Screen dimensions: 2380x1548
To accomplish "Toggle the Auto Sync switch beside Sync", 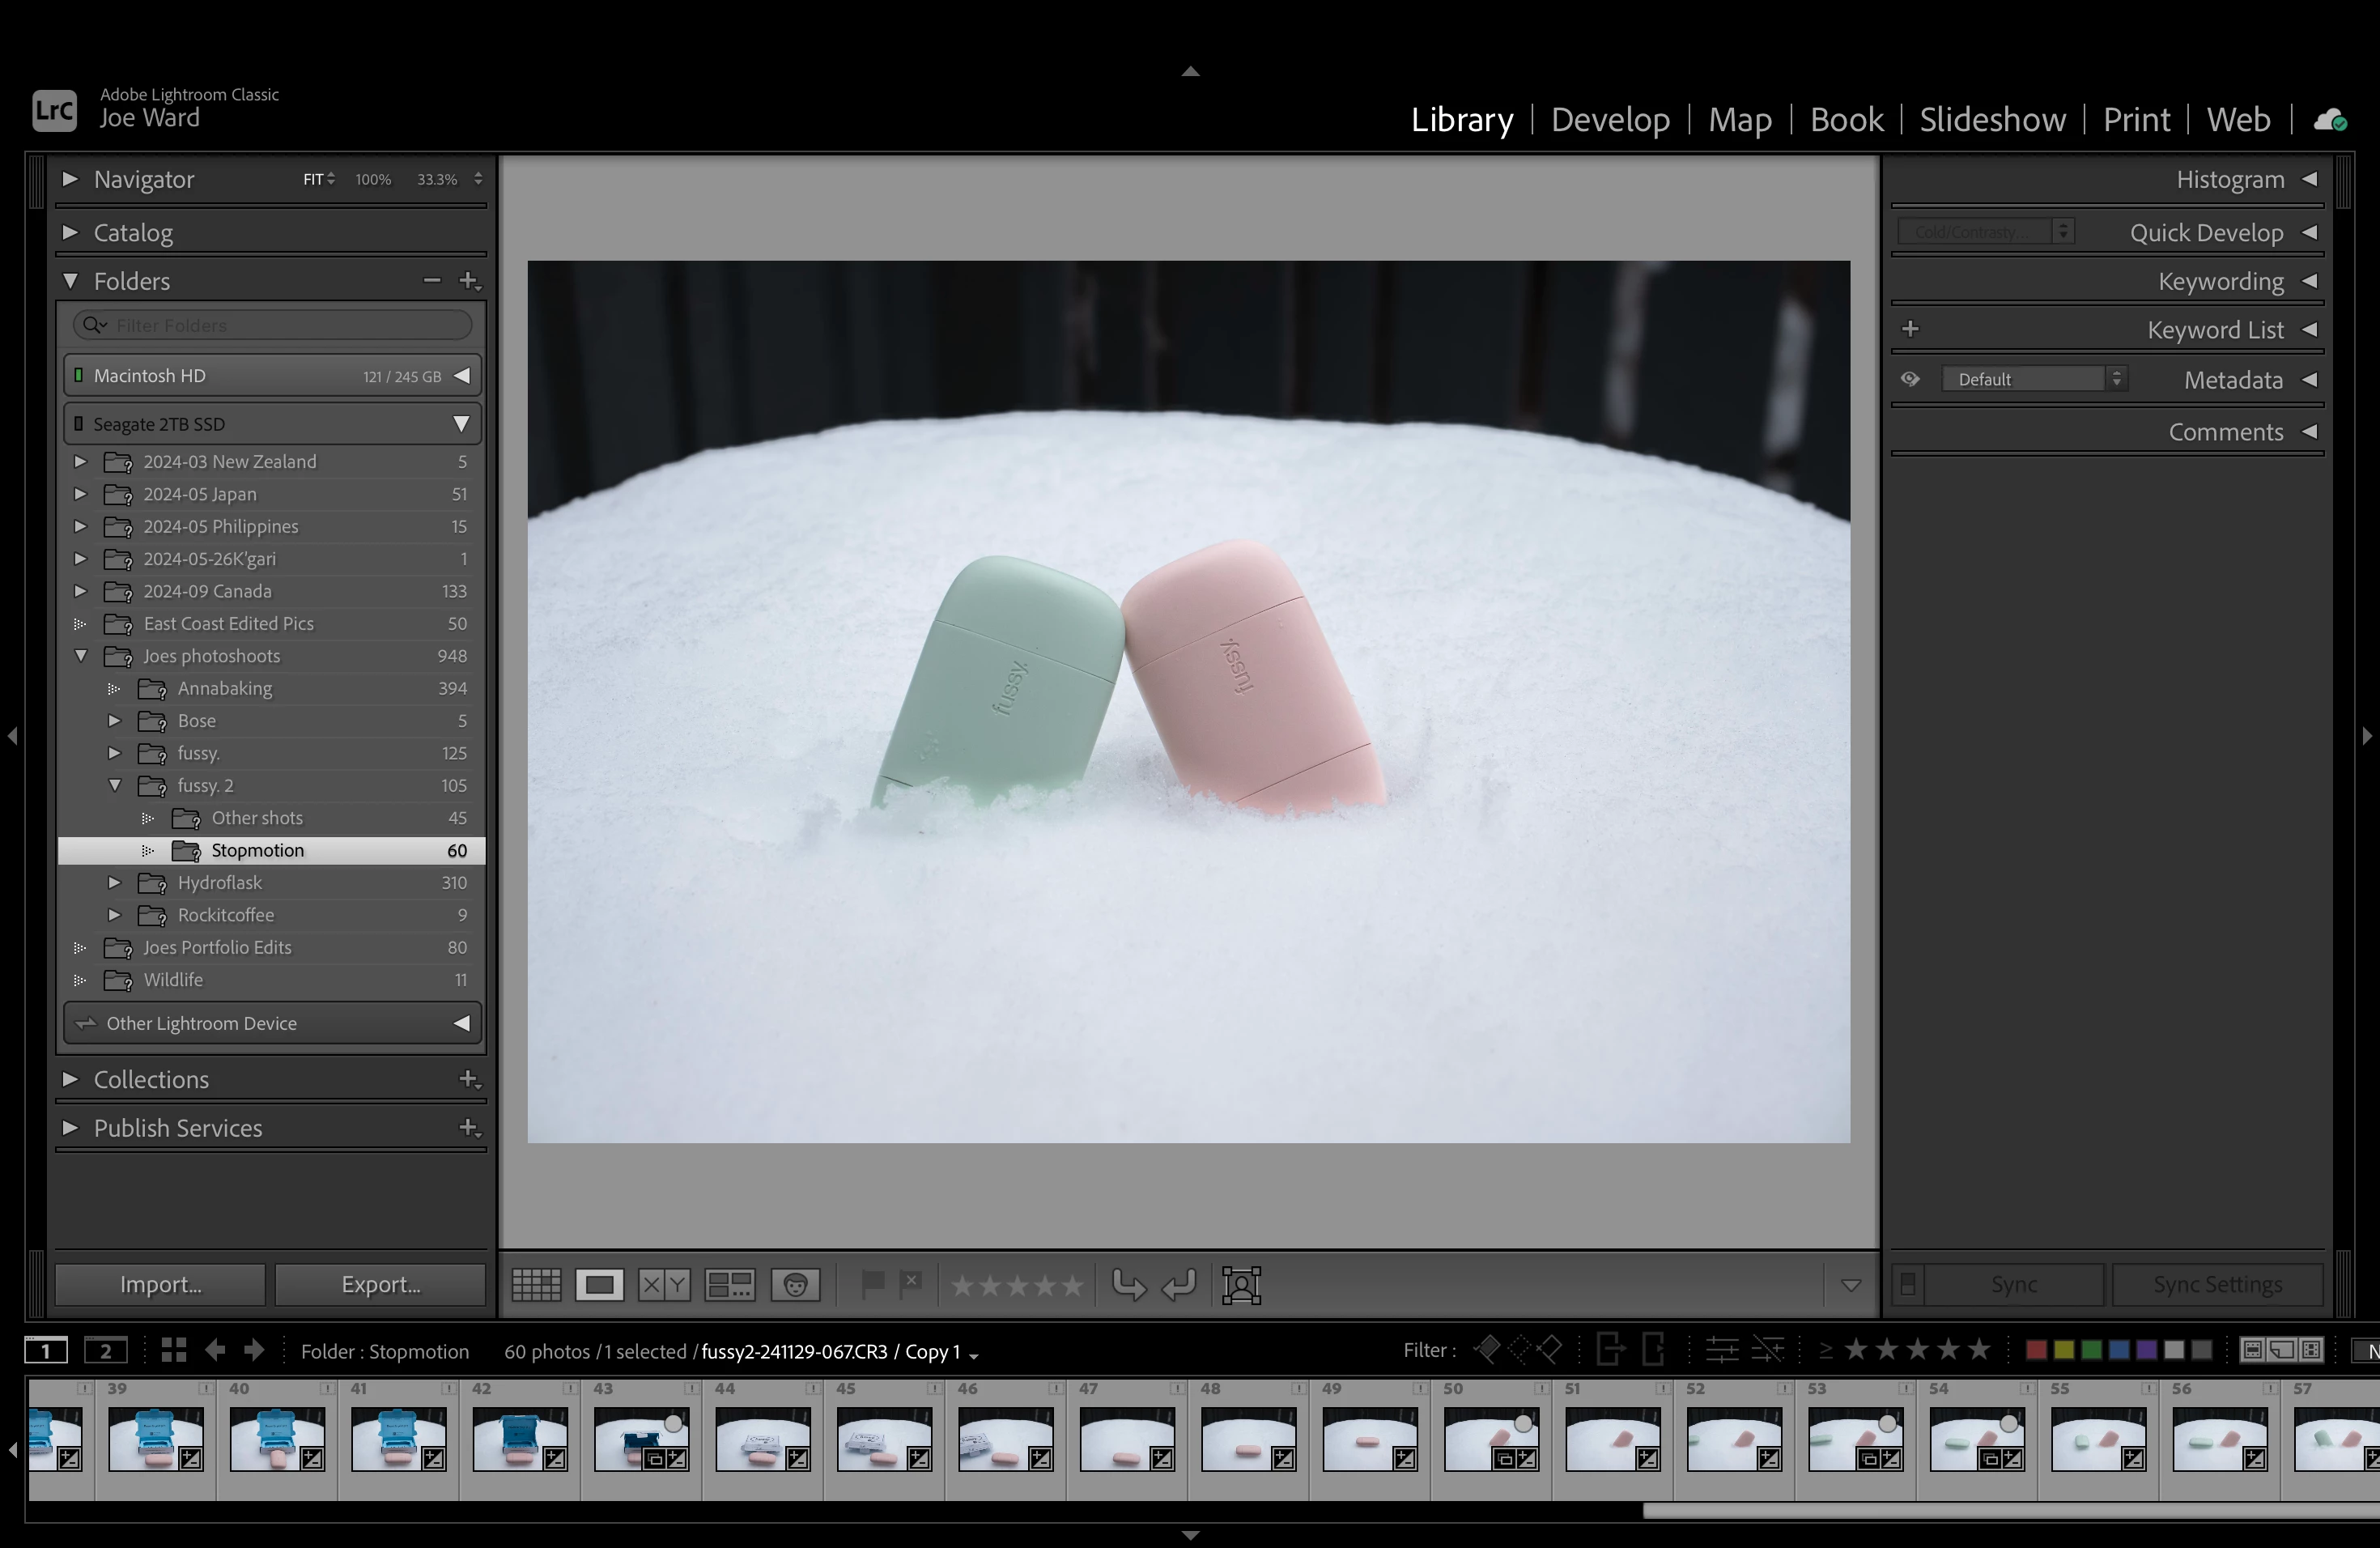I will click(x=1907, y=1284).
